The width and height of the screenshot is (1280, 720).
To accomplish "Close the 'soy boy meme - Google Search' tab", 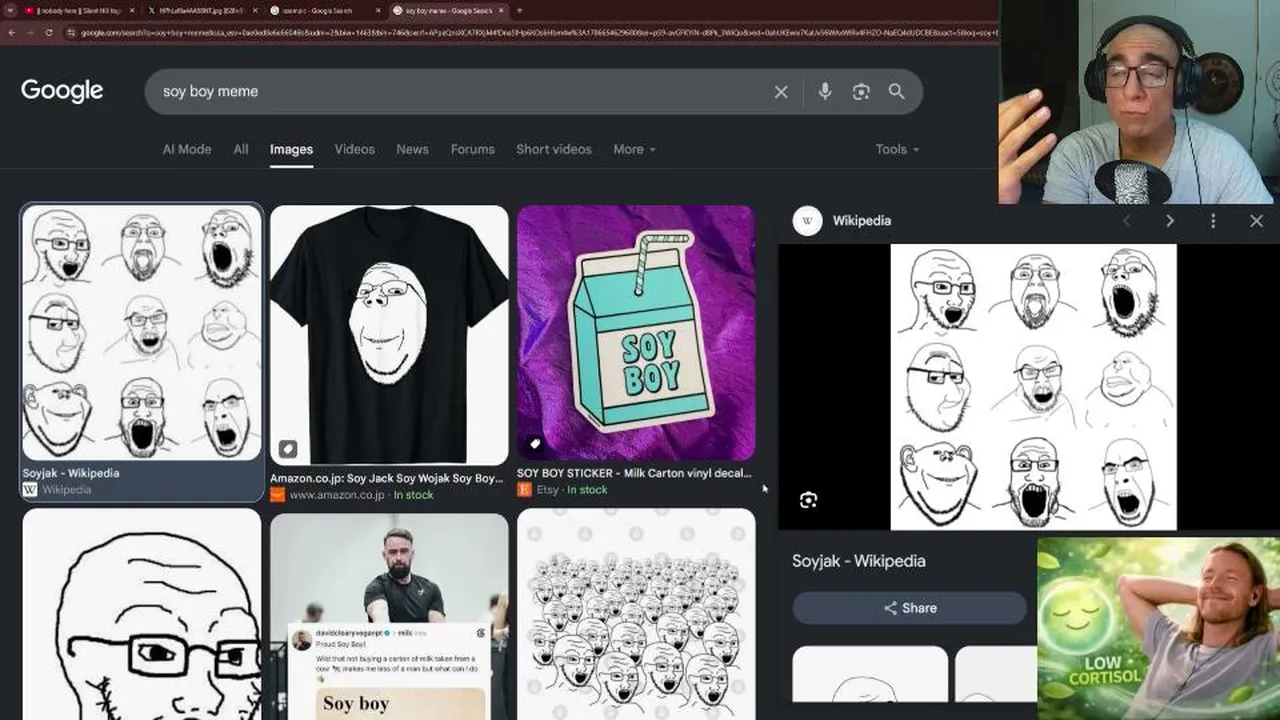I will click(501, 10).
